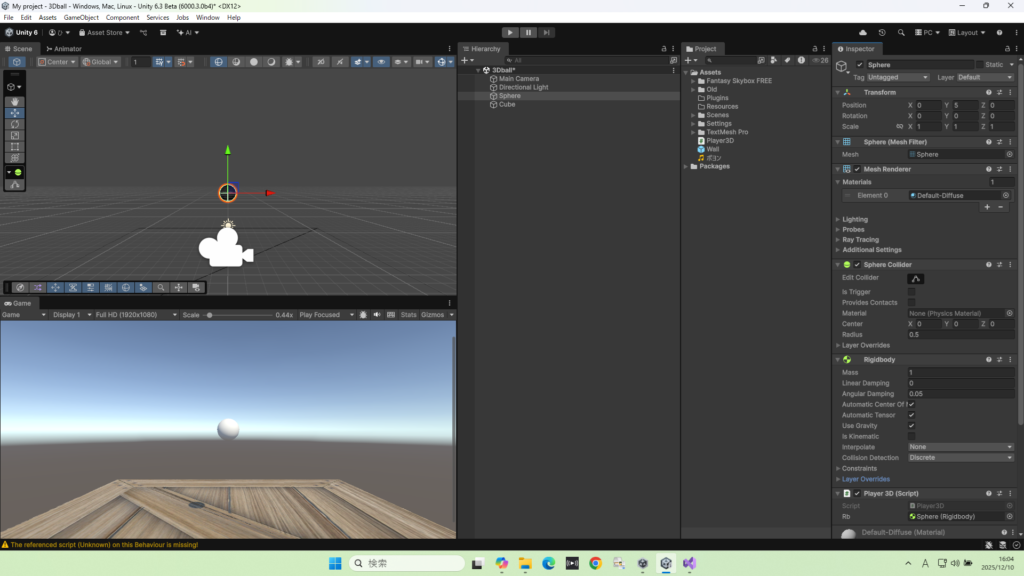Image resolution: width=1024 pixels, height=576 pixels.
Task: Select the Rotate tool in scene toolbar
Action: point(15,124)
